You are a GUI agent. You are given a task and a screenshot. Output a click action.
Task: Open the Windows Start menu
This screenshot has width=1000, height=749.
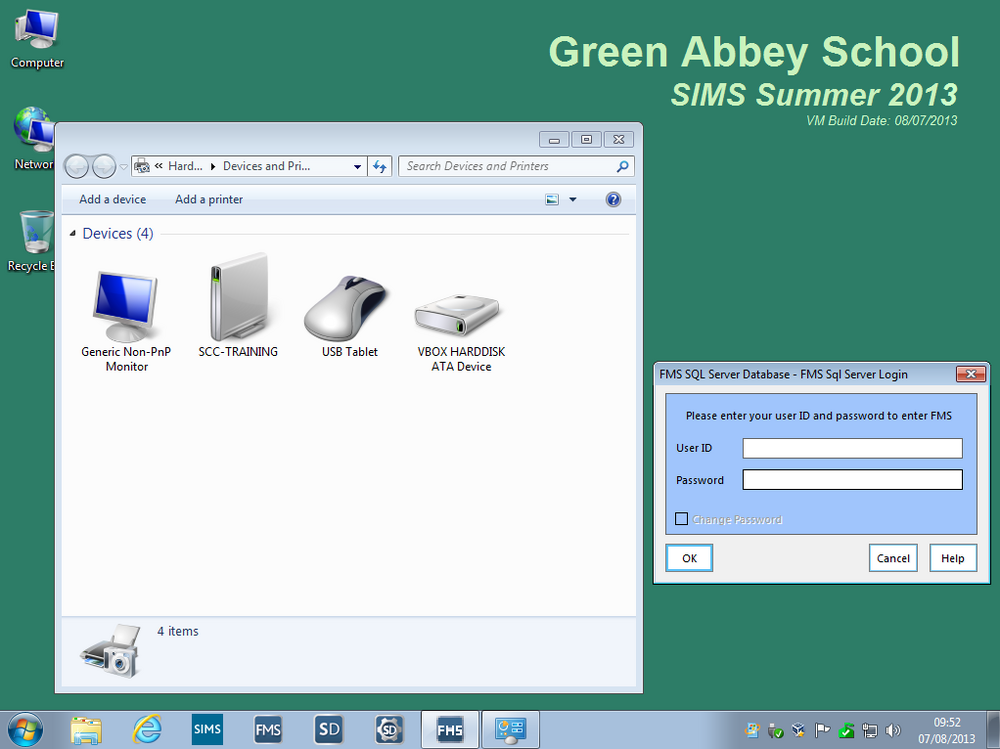click(25, 730)
